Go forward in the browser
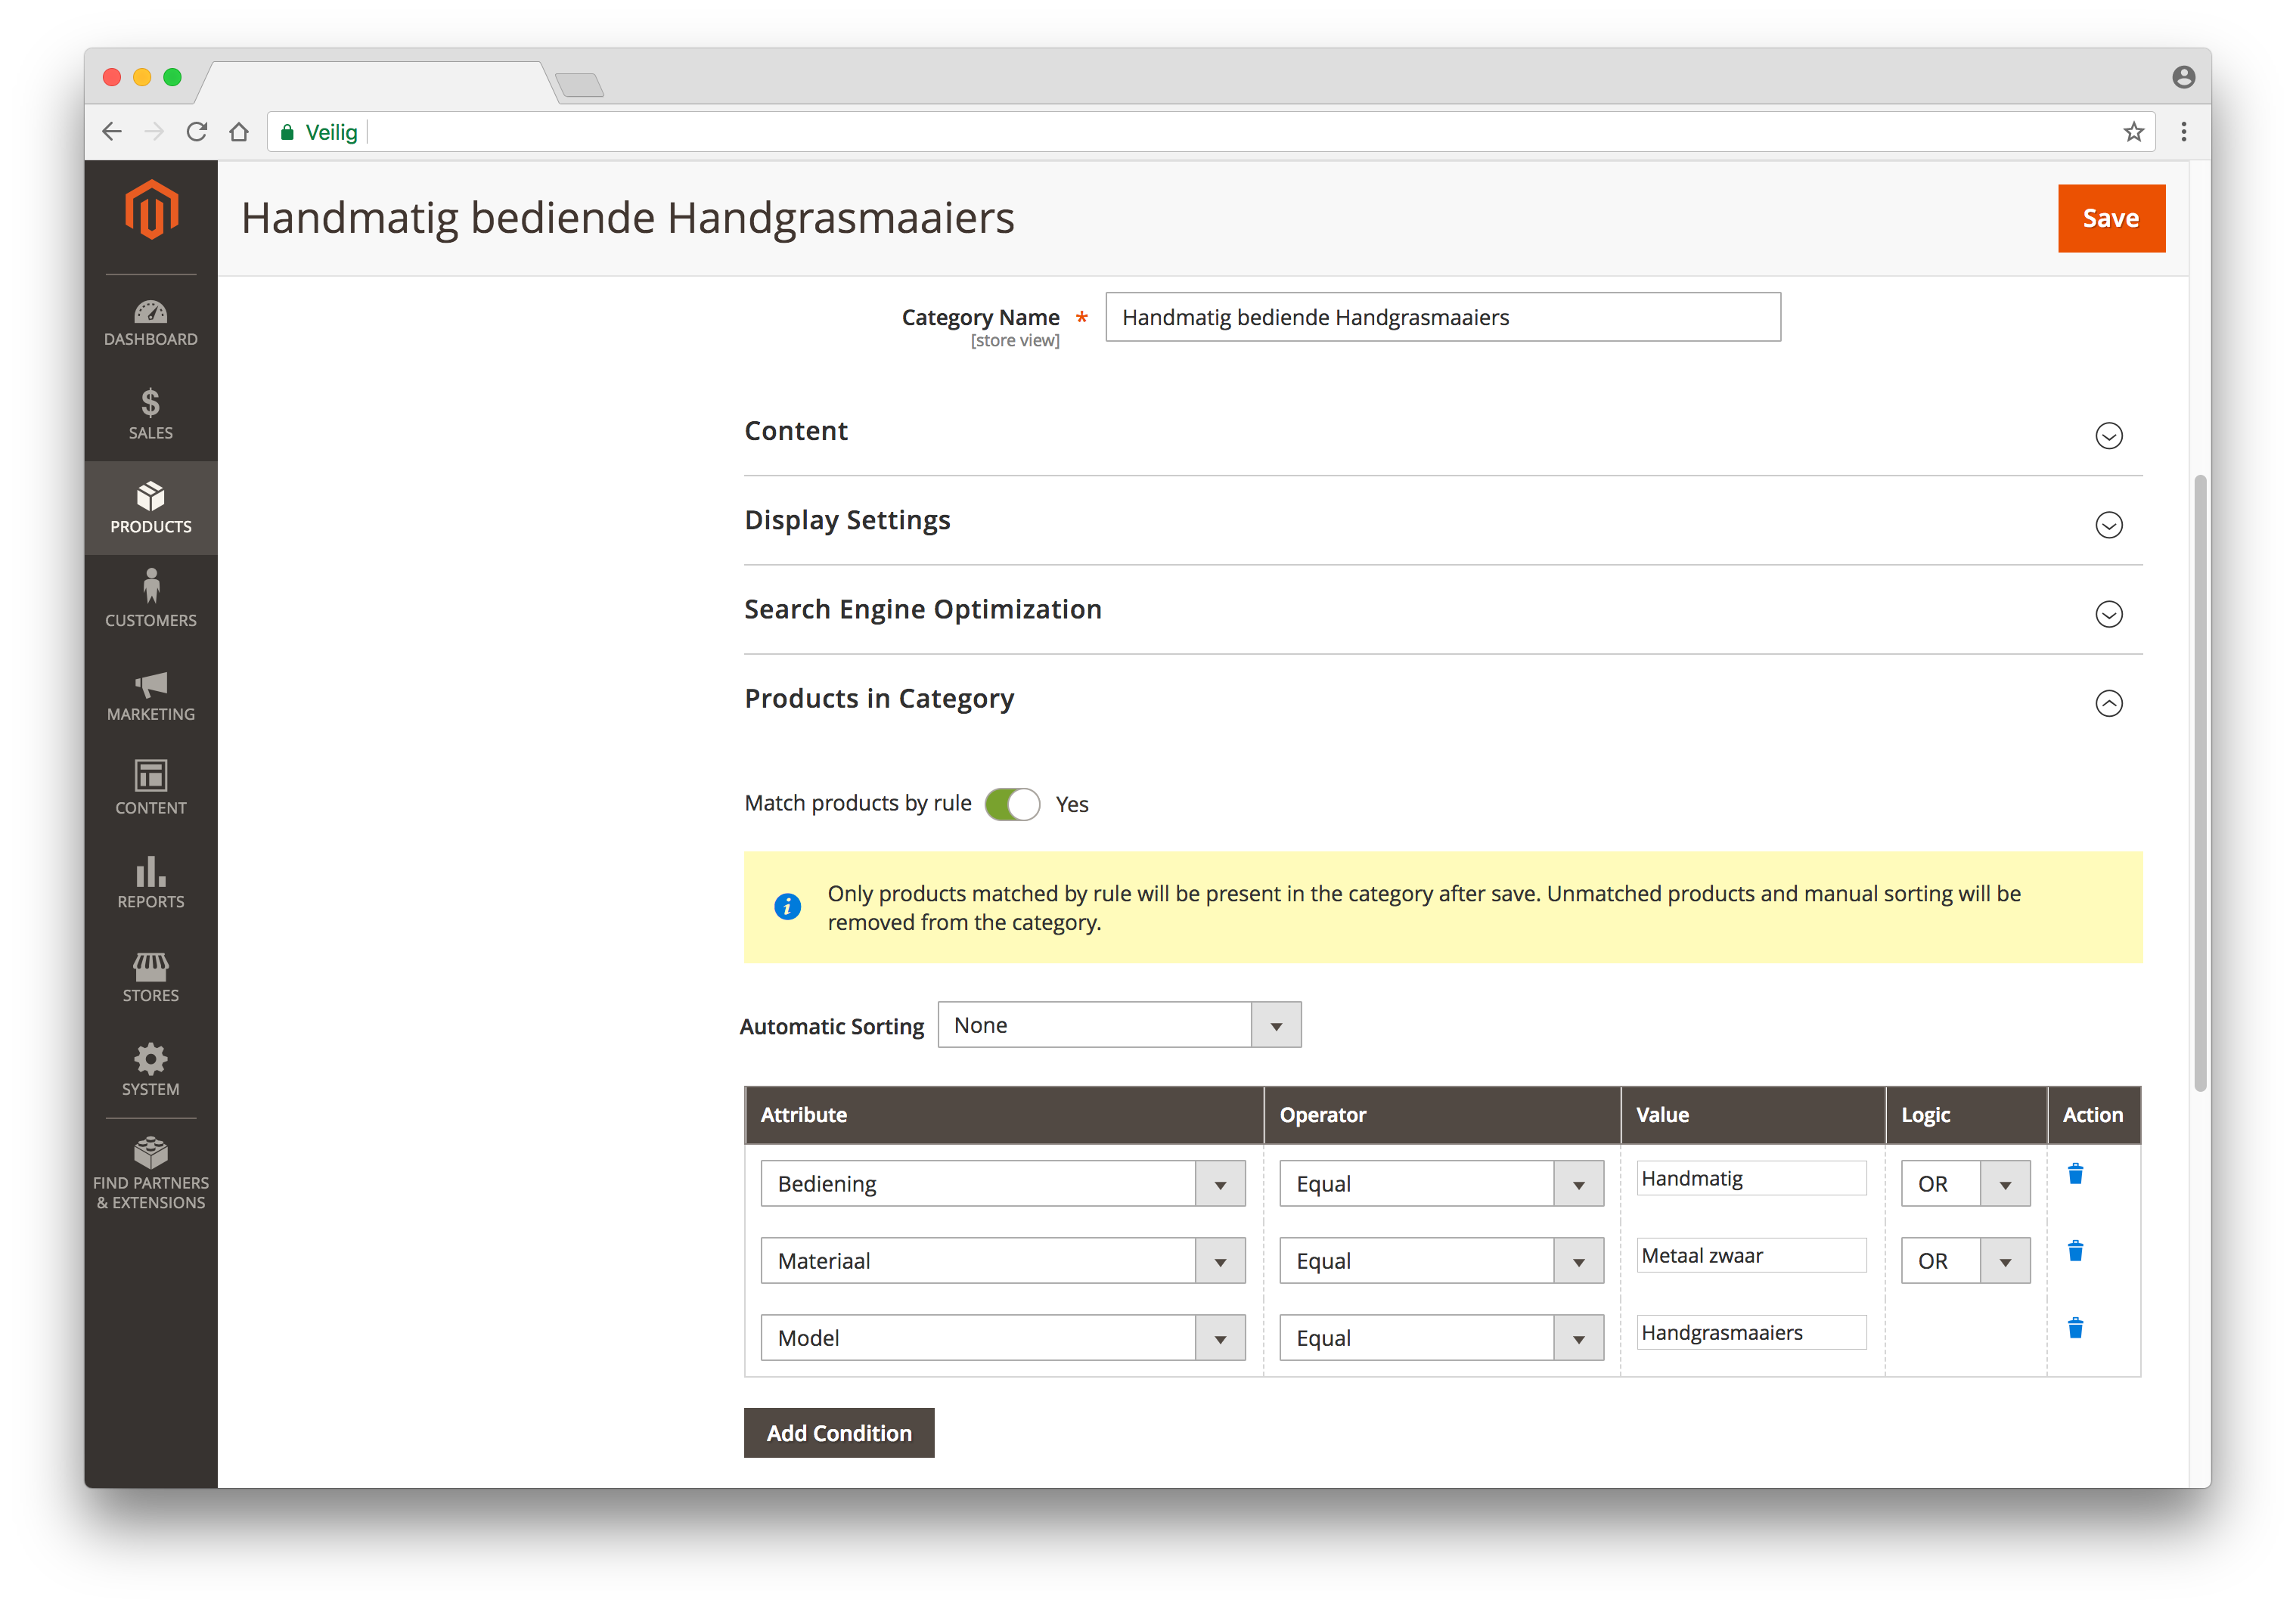Screen dimensions: 2296x1609 click(x=154, y=132)
